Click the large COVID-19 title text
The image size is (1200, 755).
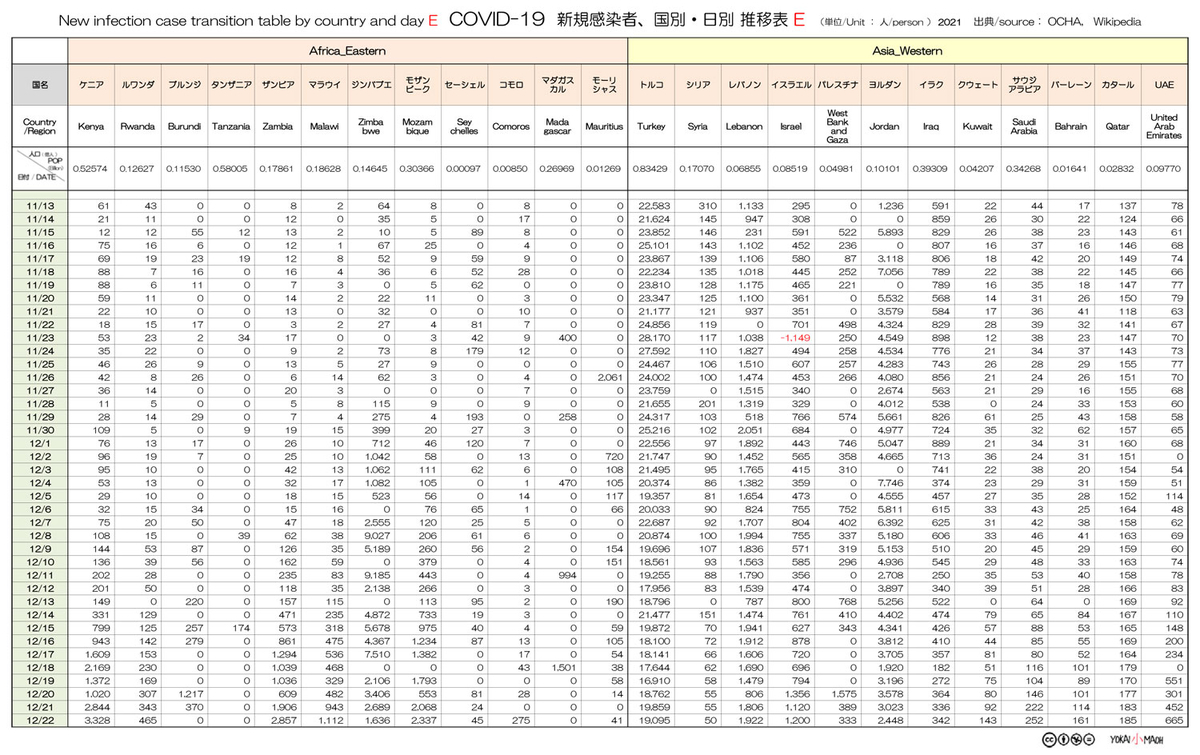[x=495, y=19]
